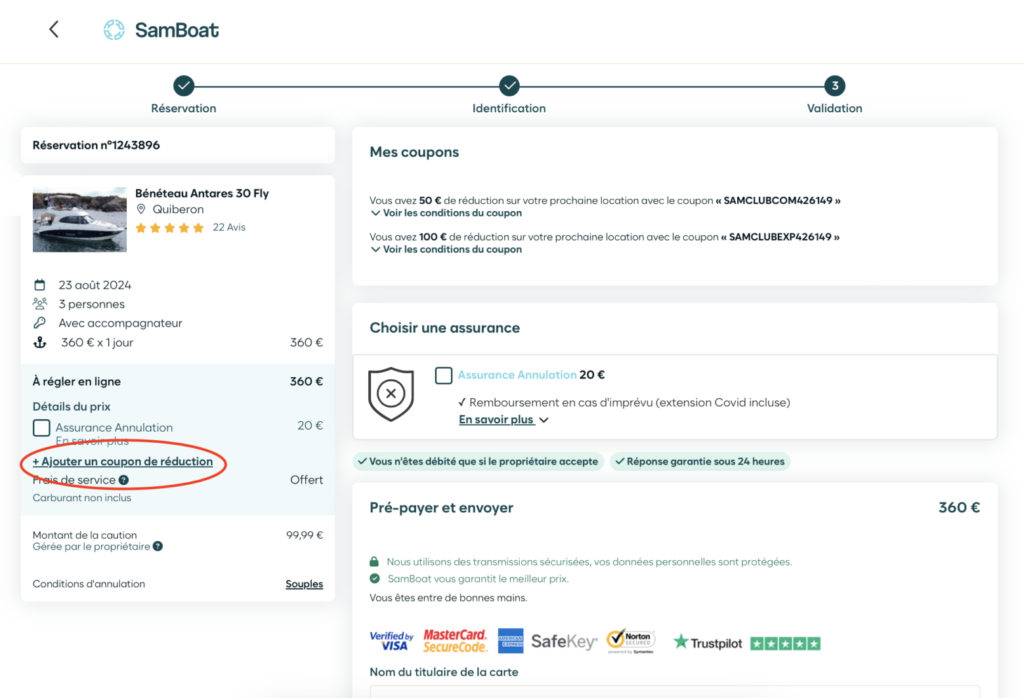Expand En savoir plus under insurance
1024x698 pixels.
(503, 420)
